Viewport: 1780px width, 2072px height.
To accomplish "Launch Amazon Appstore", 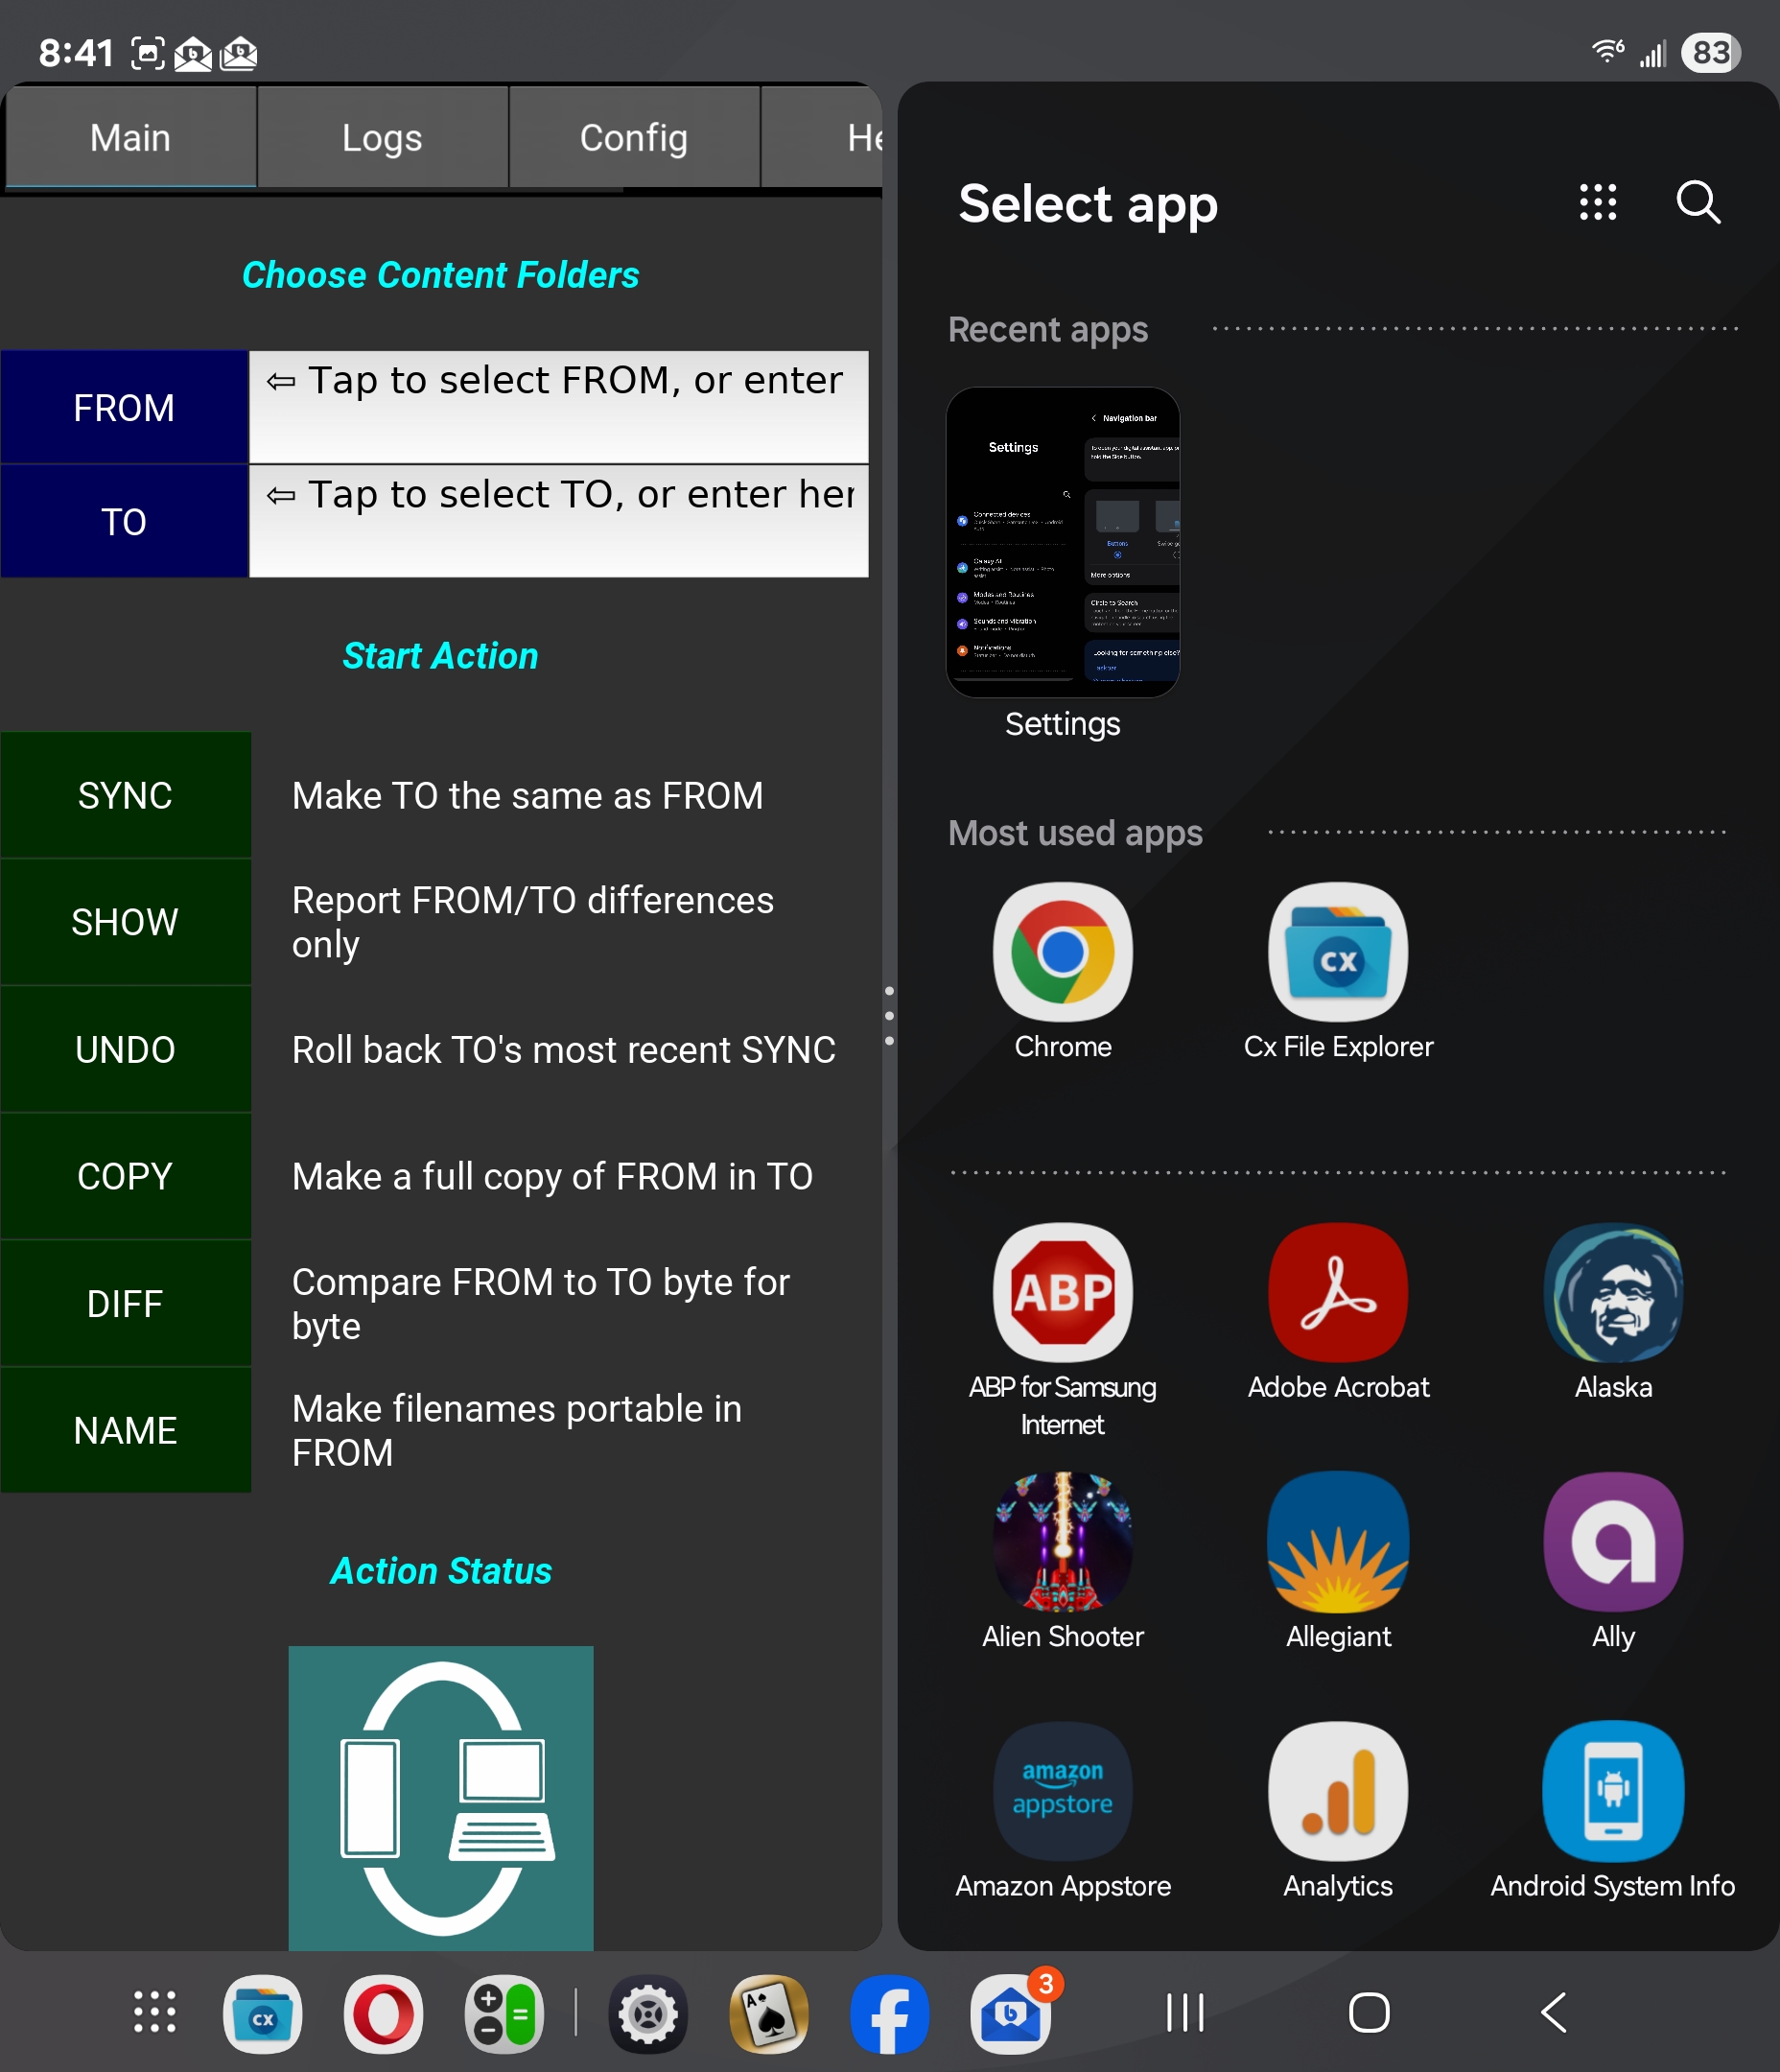I will [1062, 1790].
